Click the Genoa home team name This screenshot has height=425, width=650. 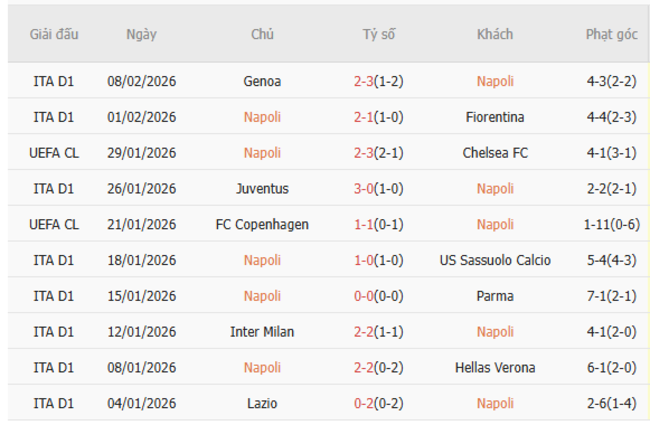point(262,81)
